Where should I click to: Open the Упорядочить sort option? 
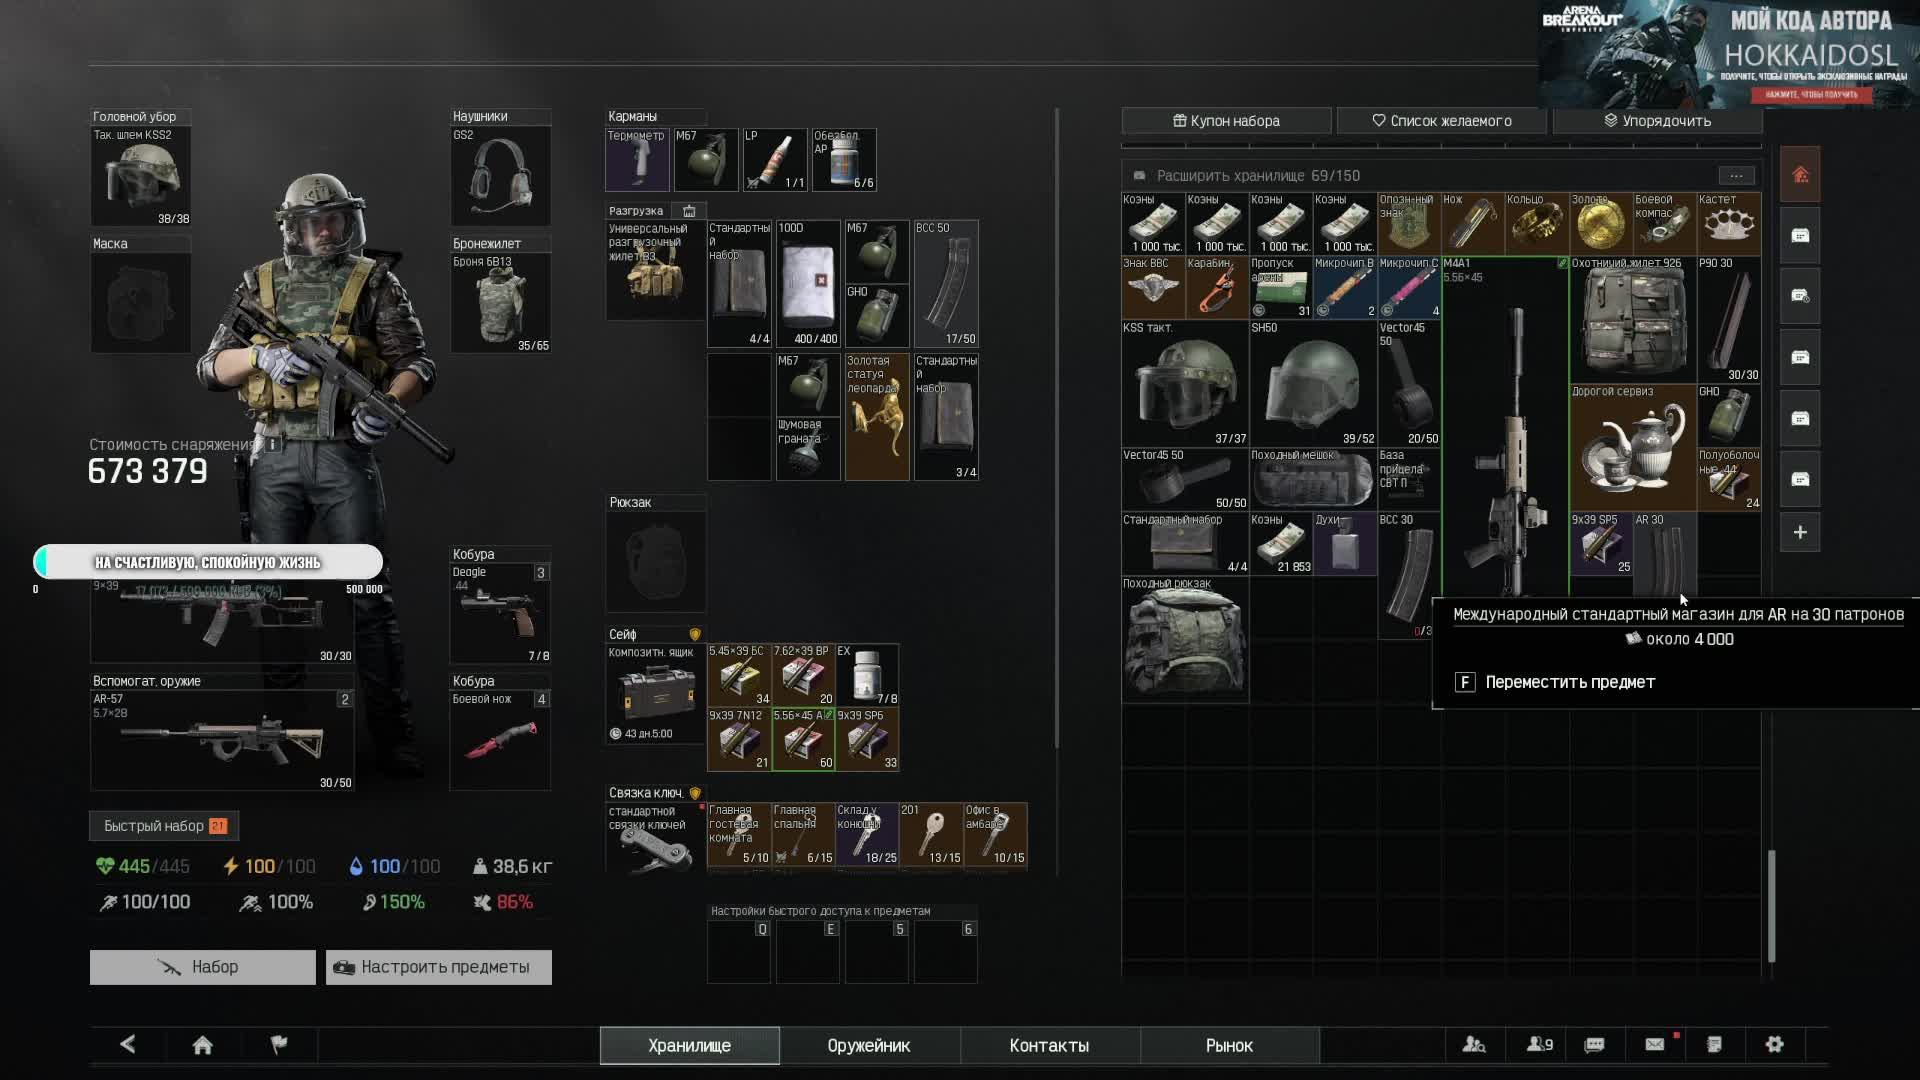[1657, 121]
